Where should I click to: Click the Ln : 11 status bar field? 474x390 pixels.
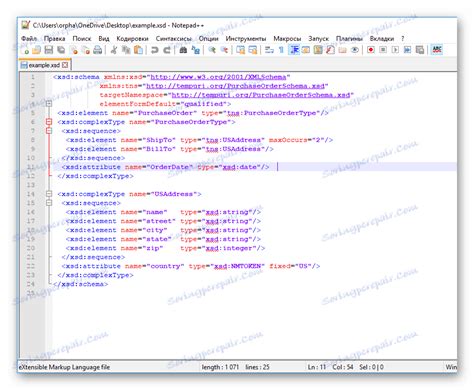coord(317,367)
